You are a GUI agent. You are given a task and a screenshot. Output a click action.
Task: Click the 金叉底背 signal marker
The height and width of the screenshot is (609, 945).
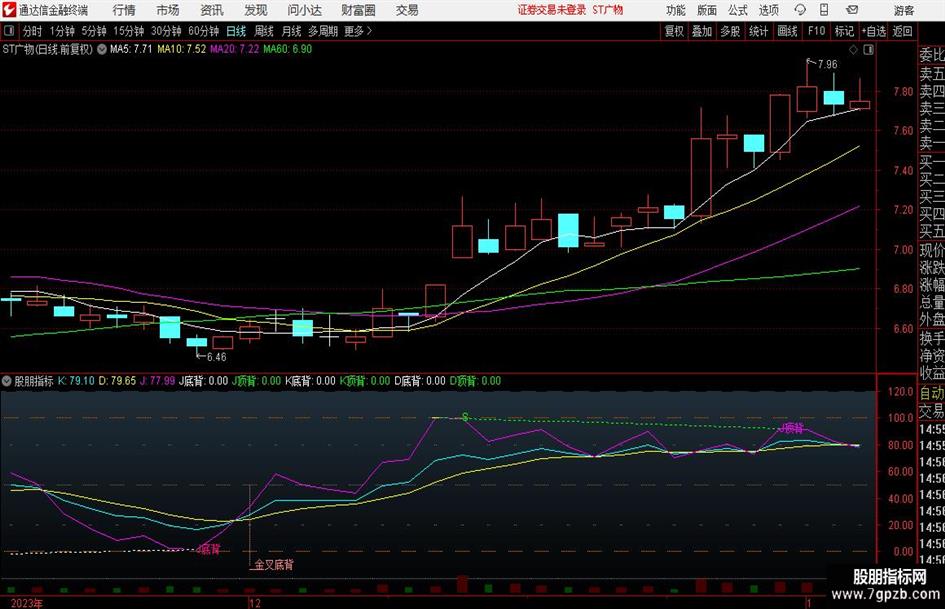[x=273, y=564]
